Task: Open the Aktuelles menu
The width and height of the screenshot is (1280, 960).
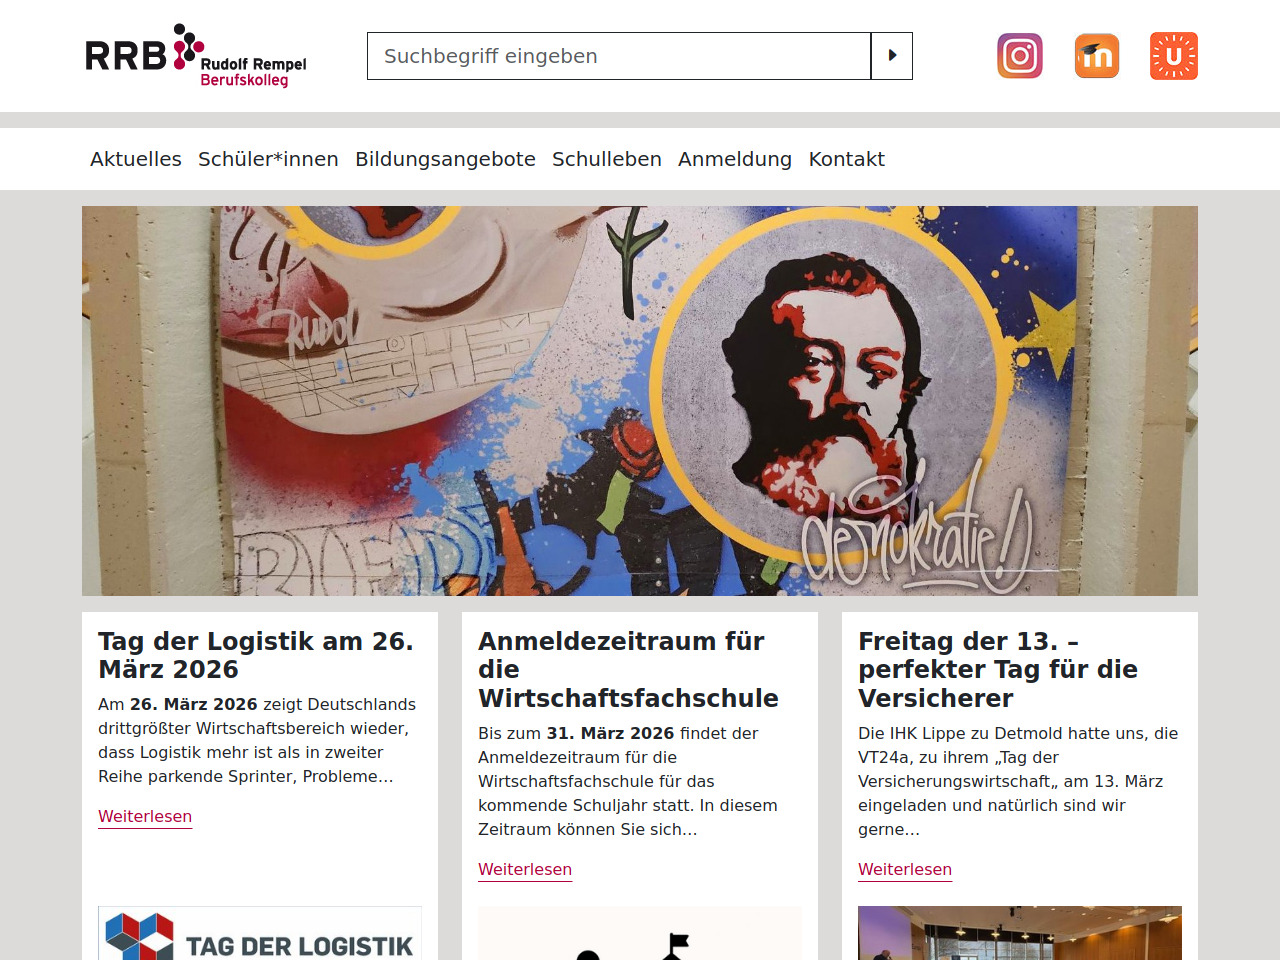Action: click(x=136, y=159)
